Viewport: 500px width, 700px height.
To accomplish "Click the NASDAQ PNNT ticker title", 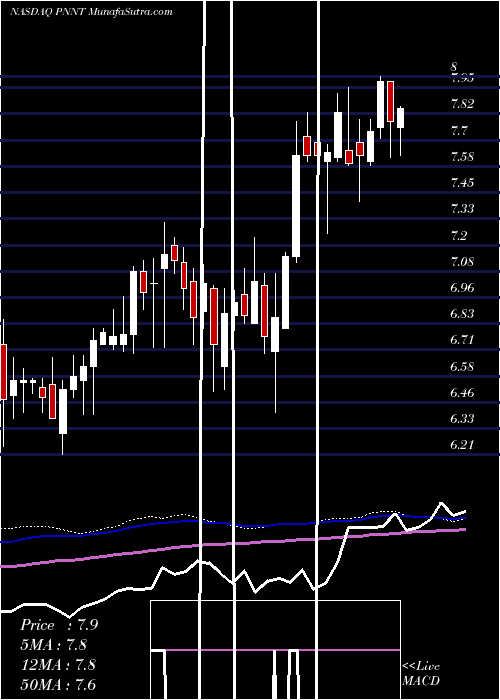I will 92,12.
